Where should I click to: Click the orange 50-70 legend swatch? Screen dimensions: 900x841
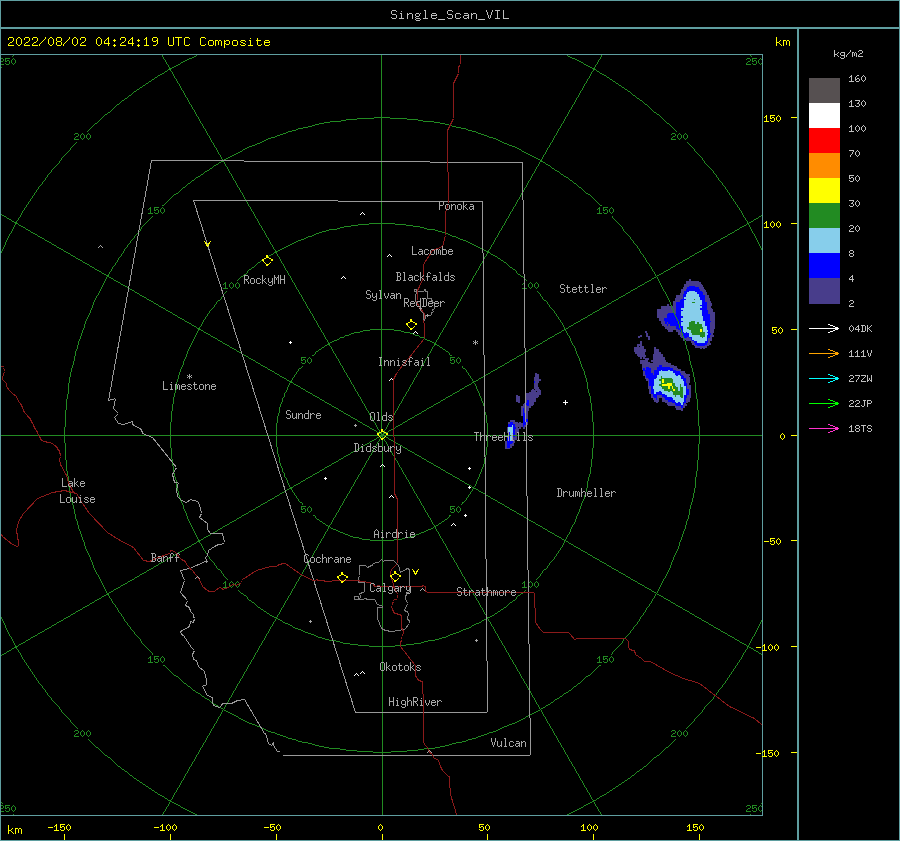(x=824, y=165)
